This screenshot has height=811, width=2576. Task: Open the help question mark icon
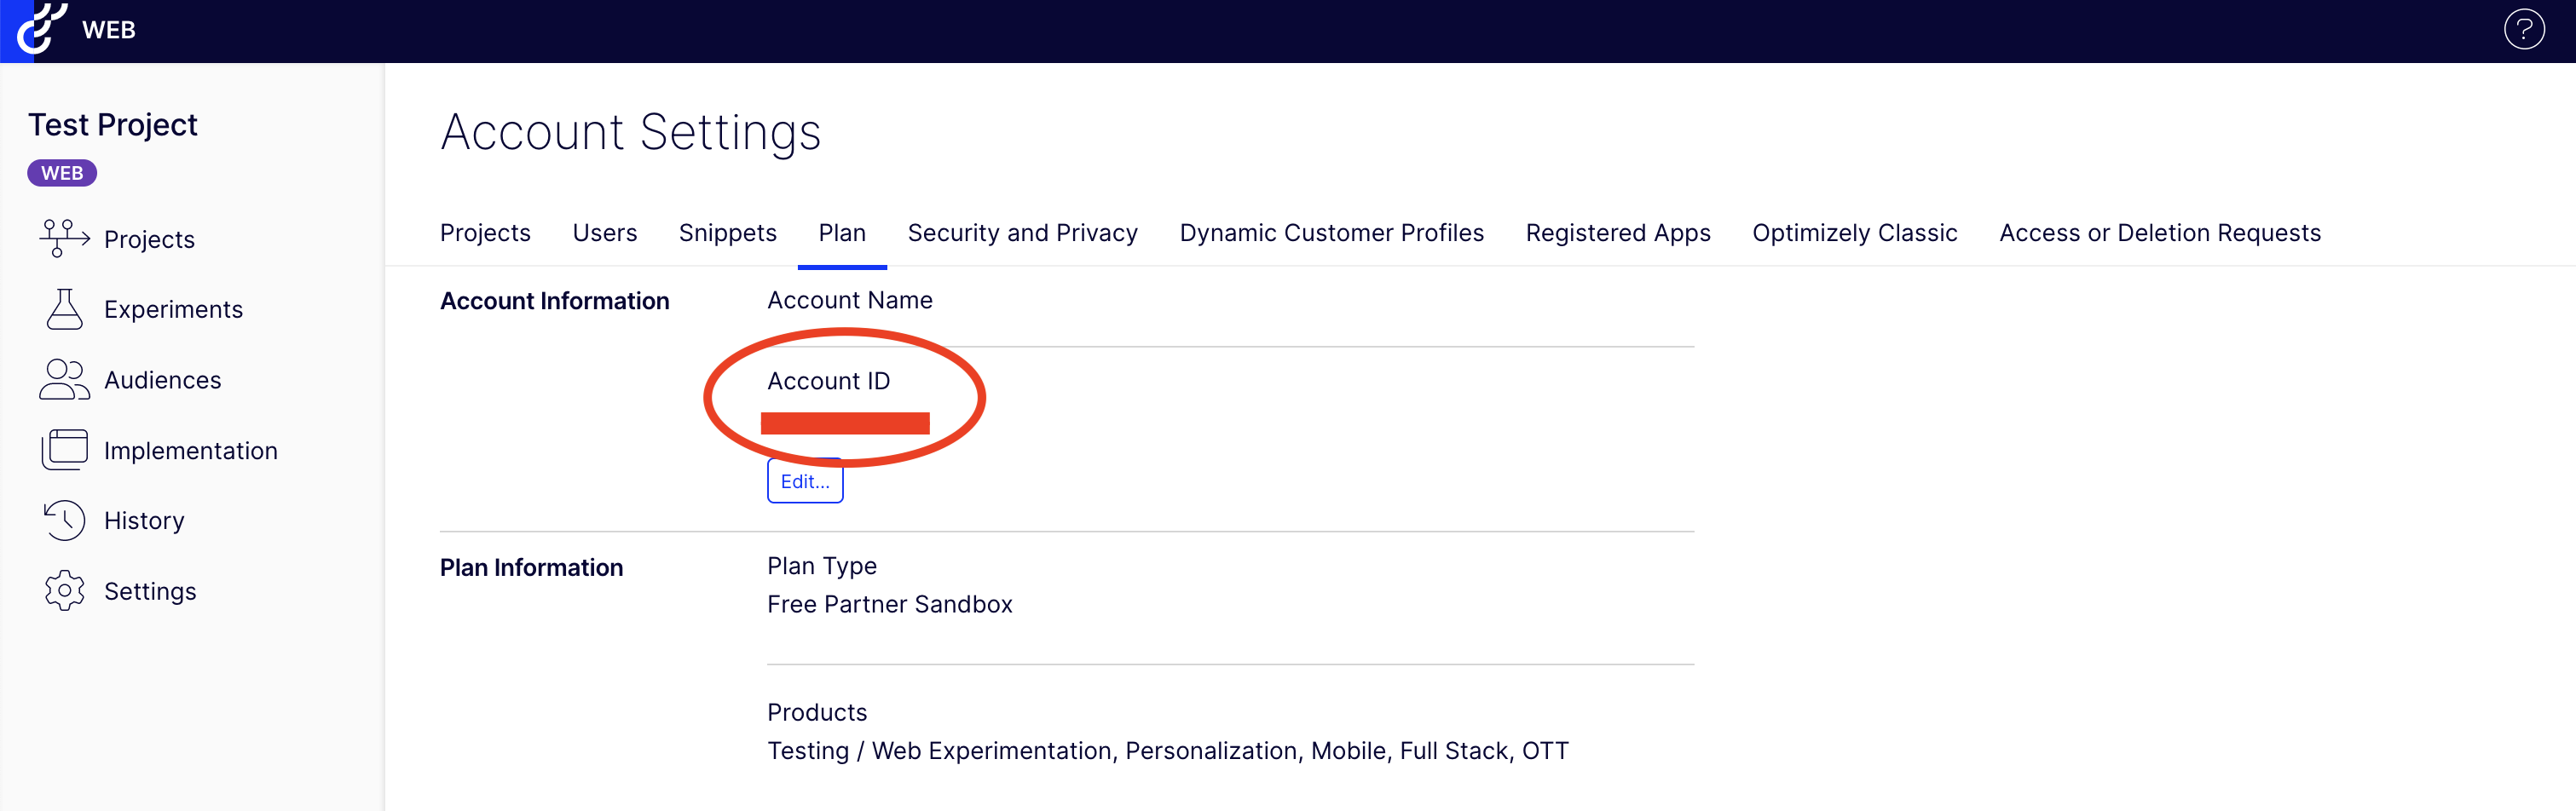2523,30
